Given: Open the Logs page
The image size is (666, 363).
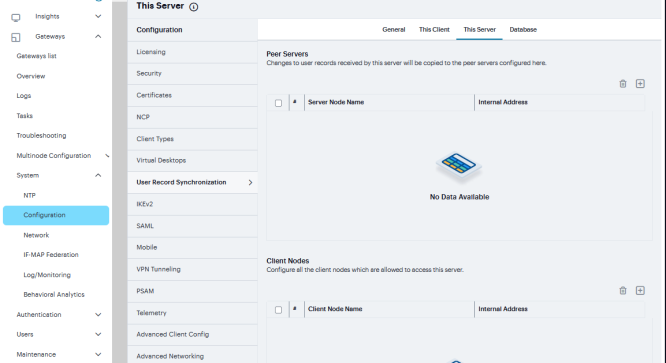Looking at the screenshot, I should (x=24, y=96).
